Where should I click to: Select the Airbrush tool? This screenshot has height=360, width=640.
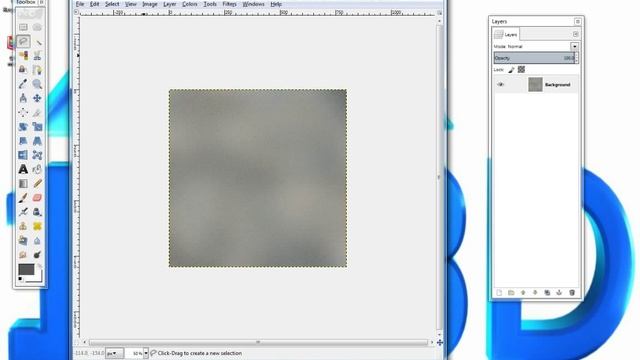(23, 212)
